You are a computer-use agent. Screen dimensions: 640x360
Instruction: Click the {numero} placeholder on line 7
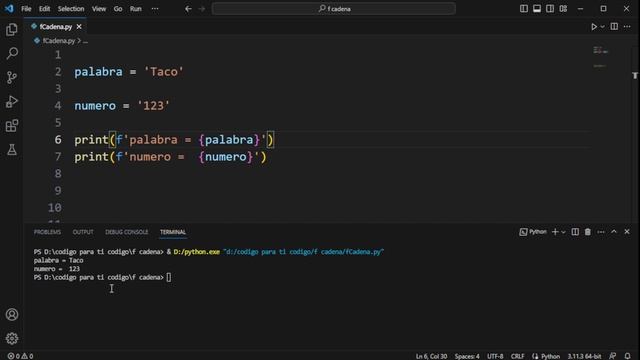pyautogui.click(x=226, y=157)
